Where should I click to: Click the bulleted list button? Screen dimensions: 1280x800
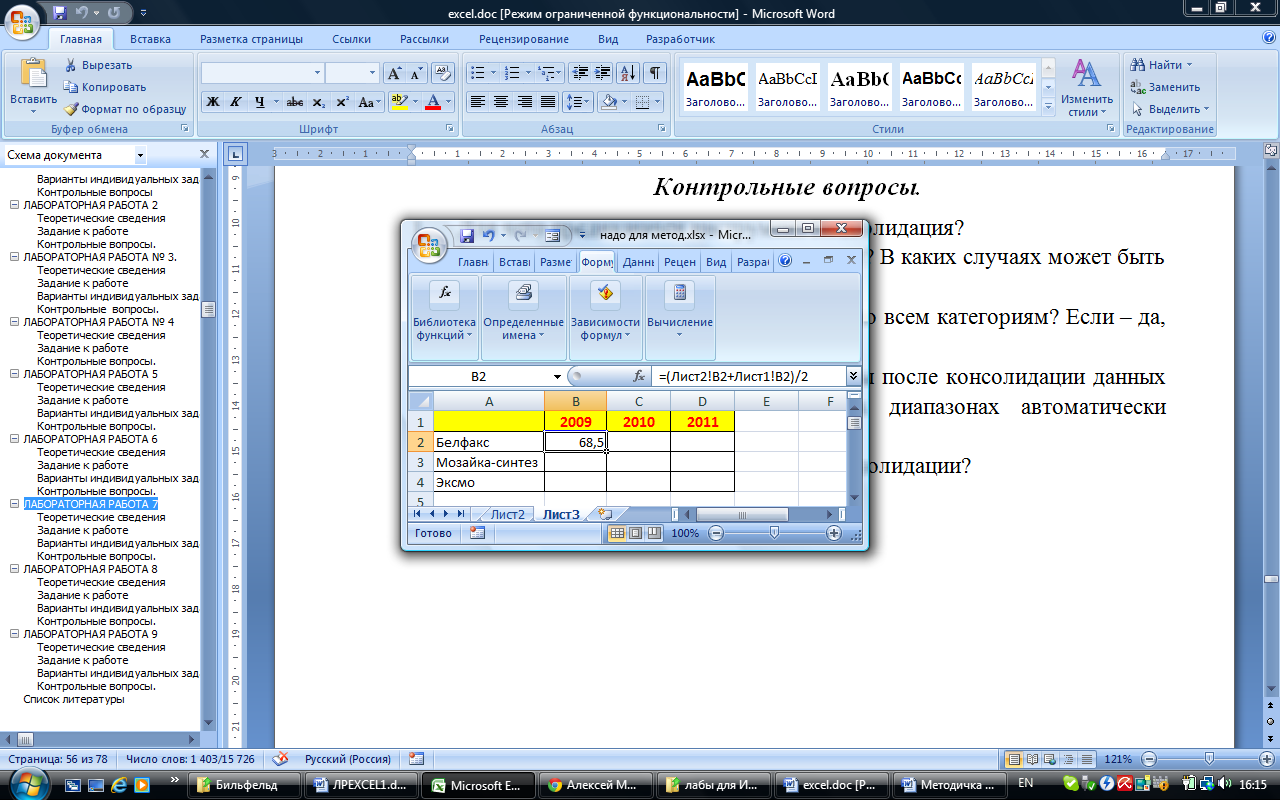point(477,73)
